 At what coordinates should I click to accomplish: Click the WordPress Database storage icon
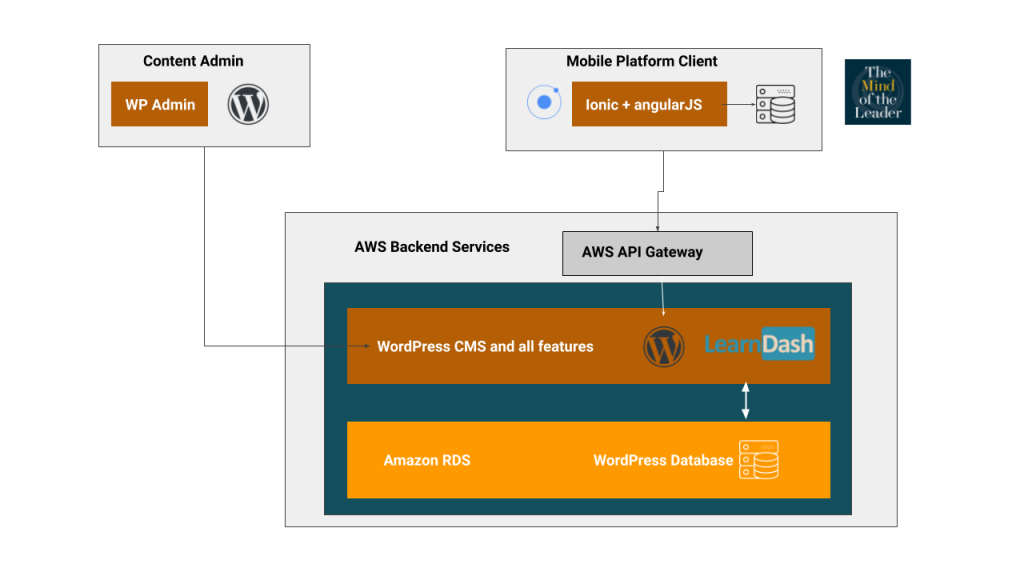coord(759,460)
